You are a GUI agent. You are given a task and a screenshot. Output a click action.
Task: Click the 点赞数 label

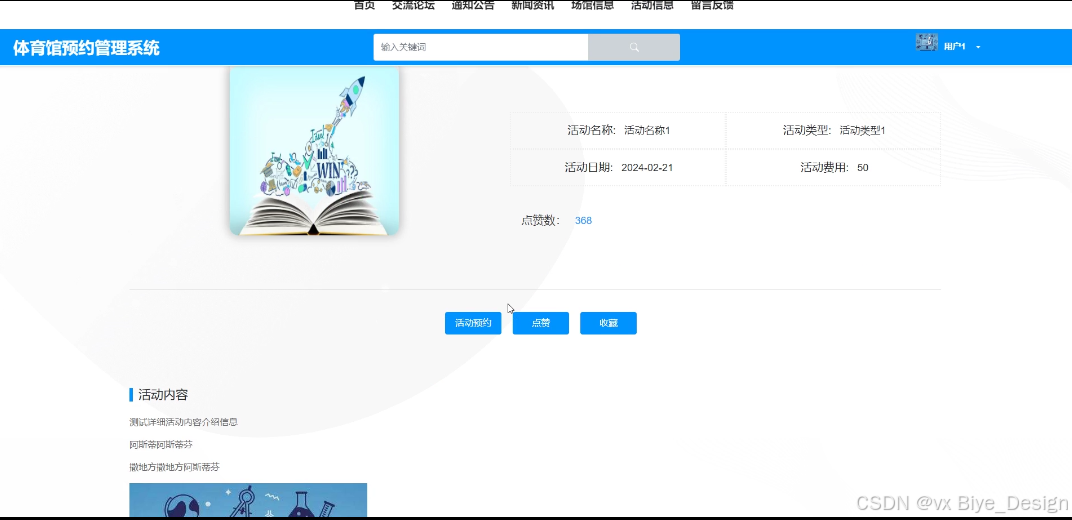pos(541,221)
